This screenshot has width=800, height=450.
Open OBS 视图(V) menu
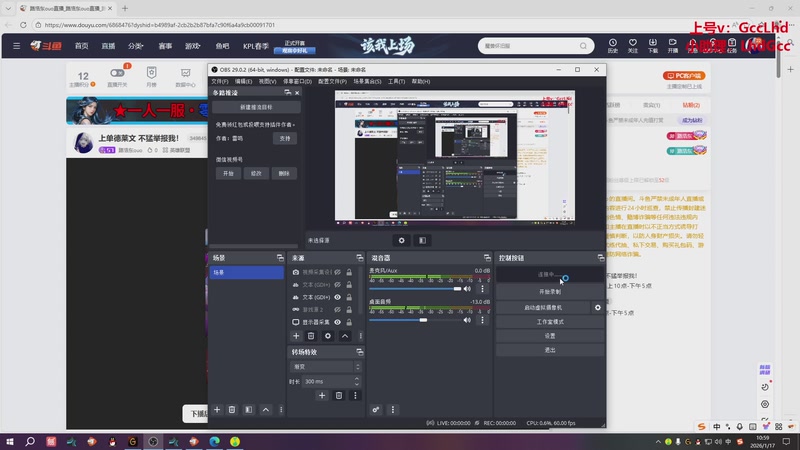coord(267,82)
